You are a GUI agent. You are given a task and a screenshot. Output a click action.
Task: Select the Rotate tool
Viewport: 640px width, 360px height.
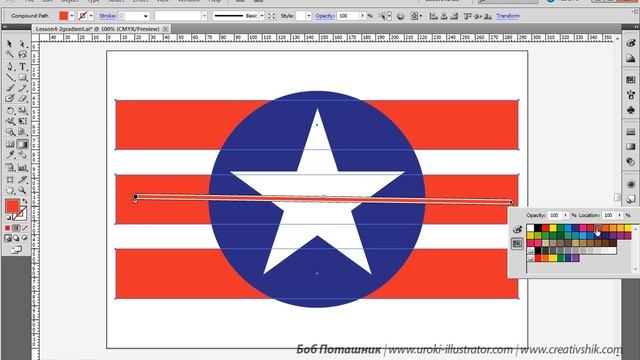click(10, 110)
